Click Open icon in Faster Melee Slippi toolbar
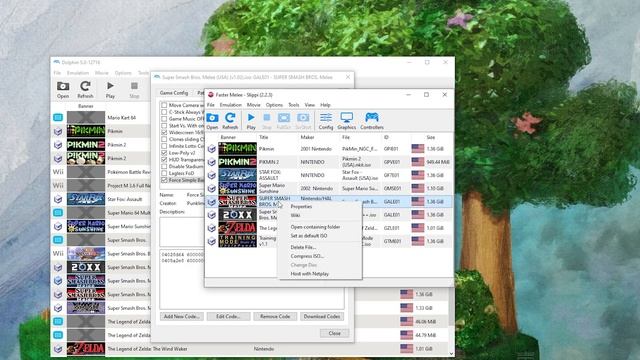The image size is (640, 360). 212,121
